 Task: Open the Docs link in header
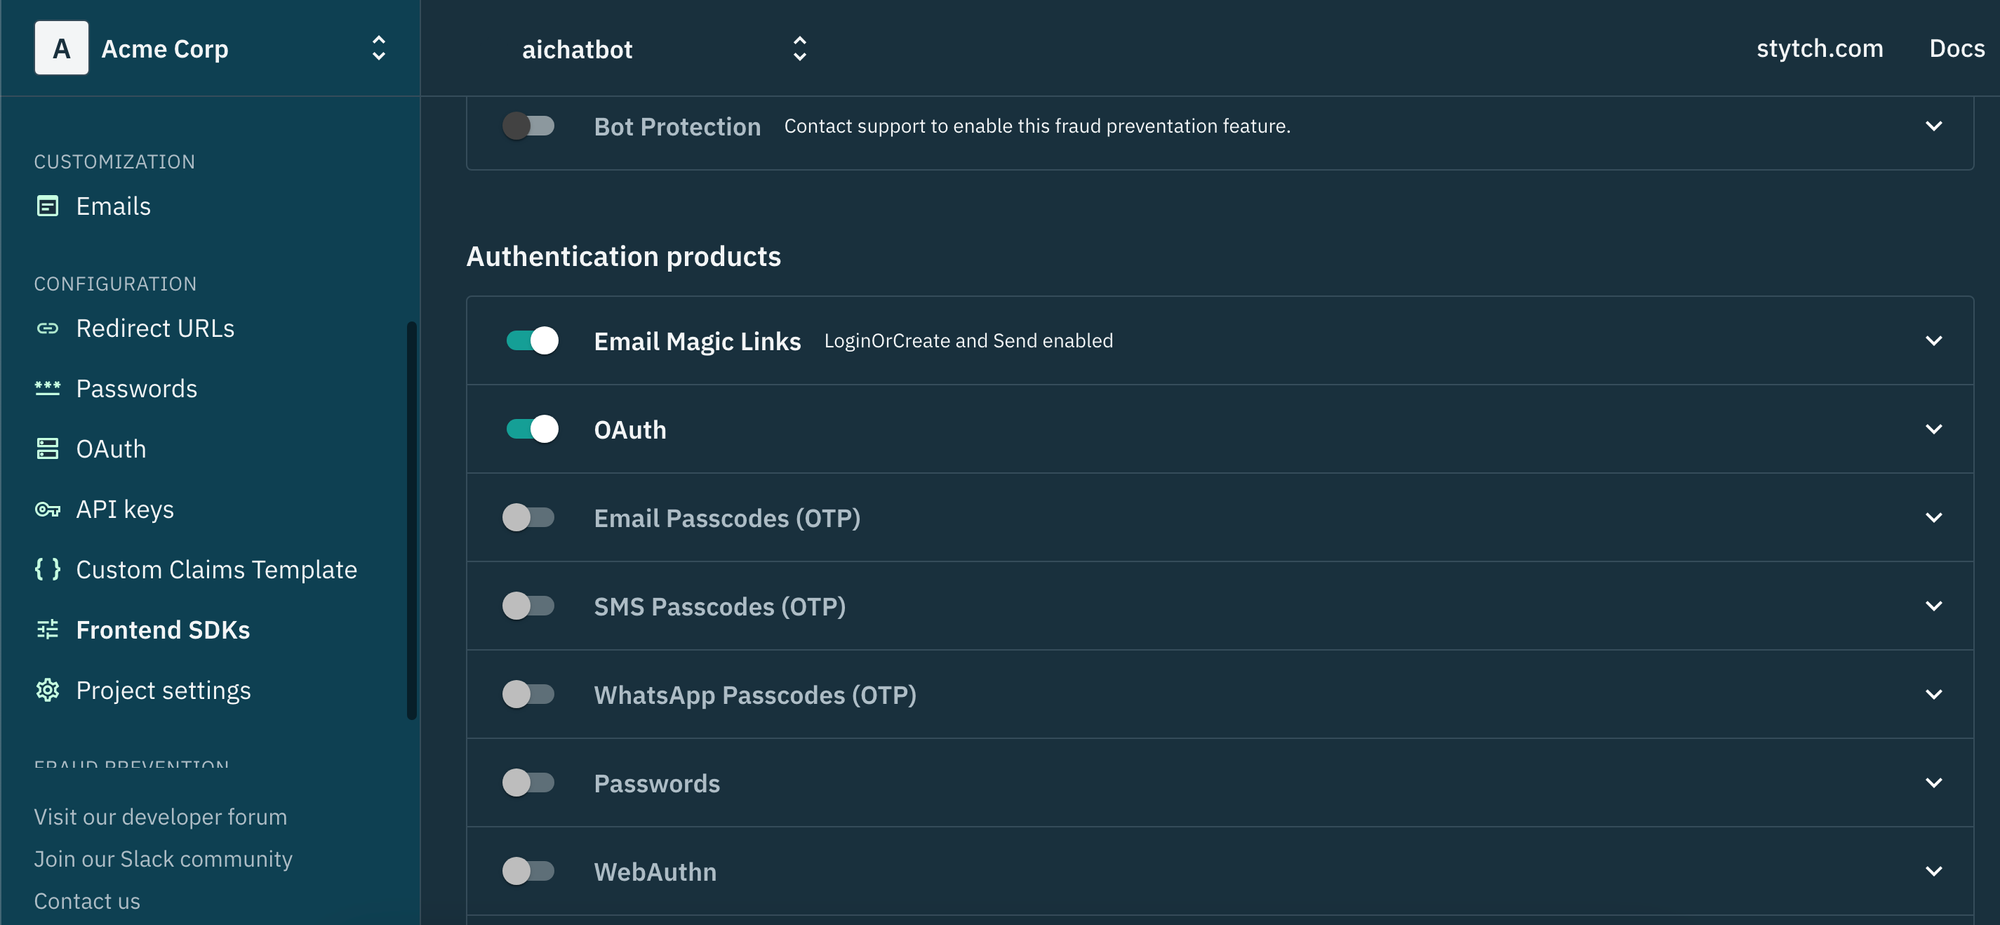[x=1956, y=48]
